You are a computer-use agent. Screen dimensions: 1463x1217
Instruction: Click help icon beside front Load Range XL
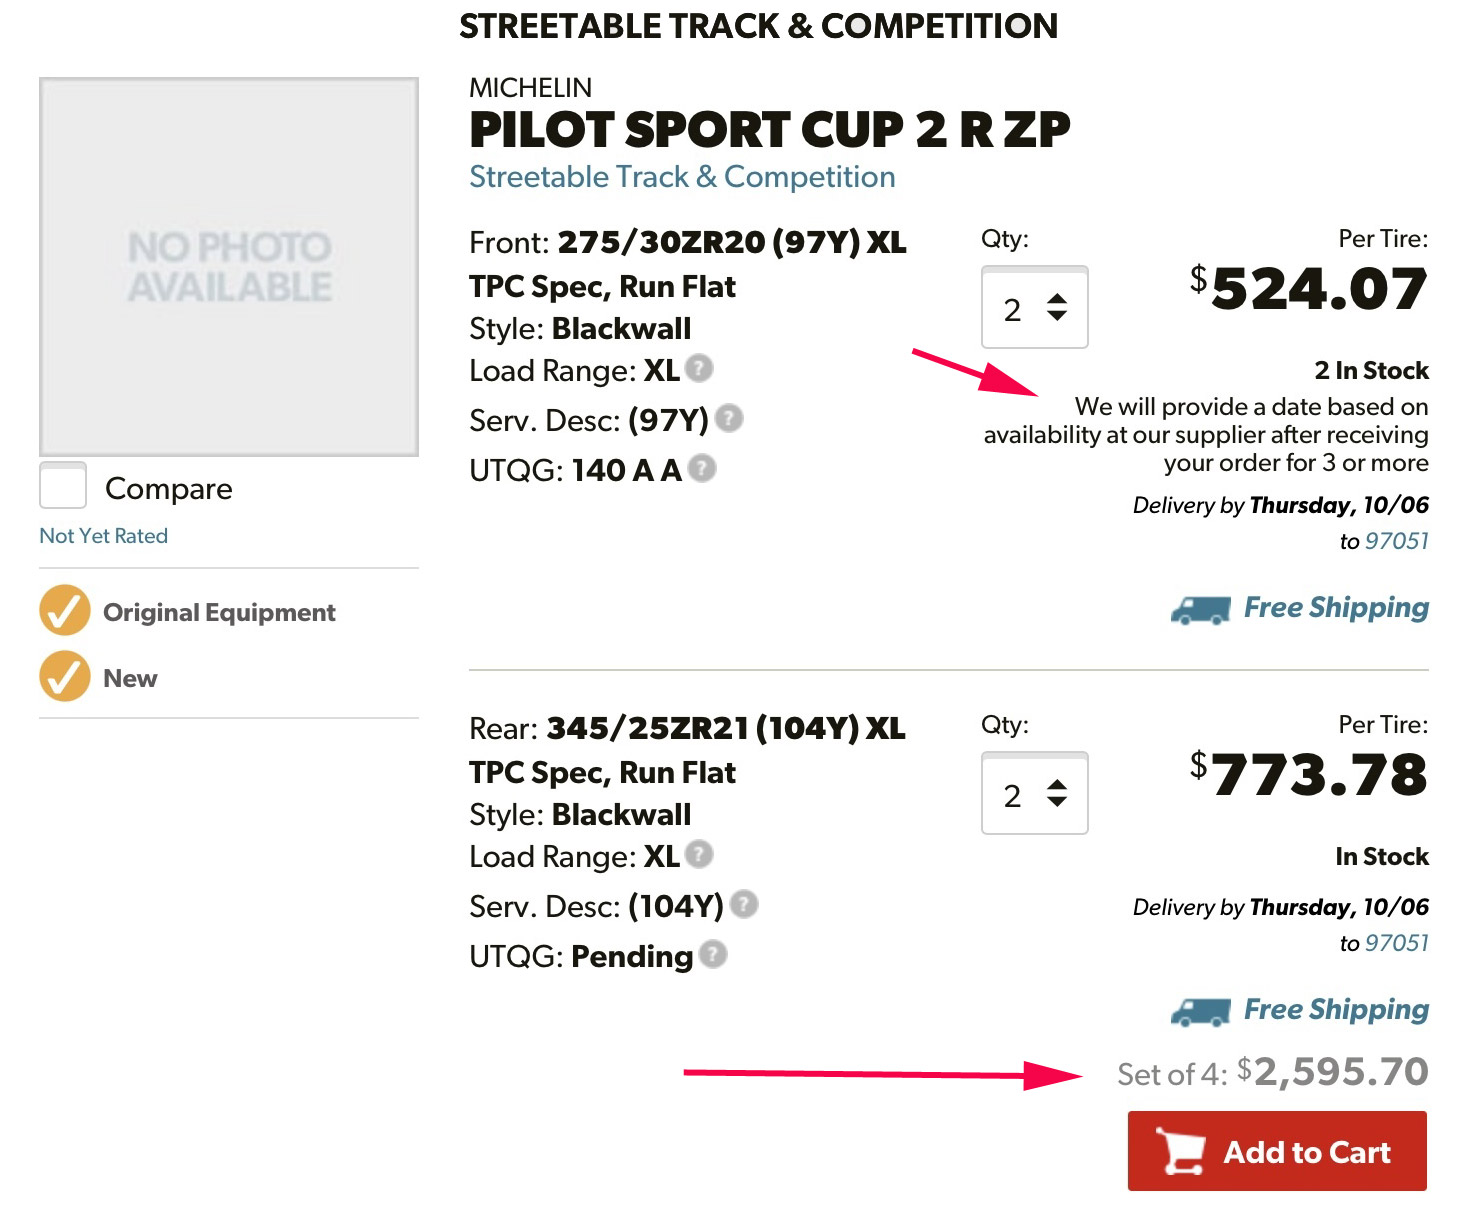(700, 368)
